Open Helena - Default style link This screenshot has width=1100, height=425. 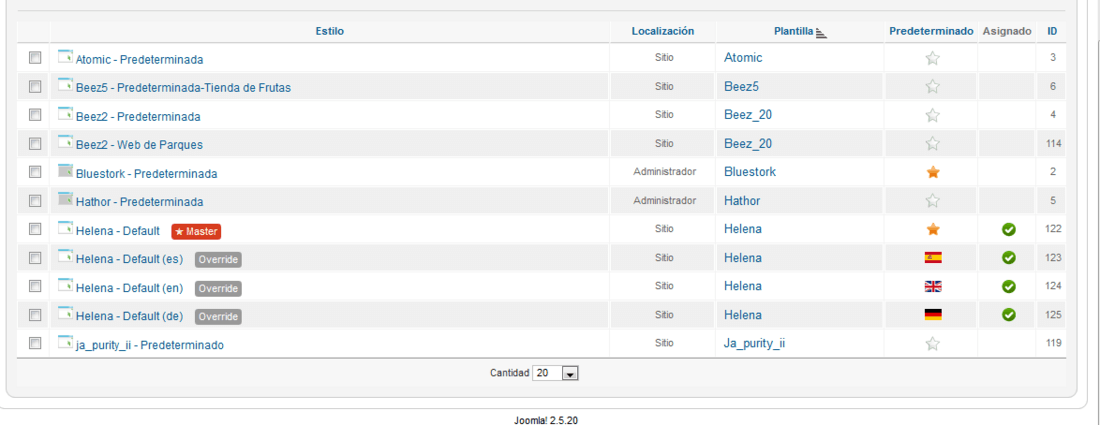[x=118, y=230]
